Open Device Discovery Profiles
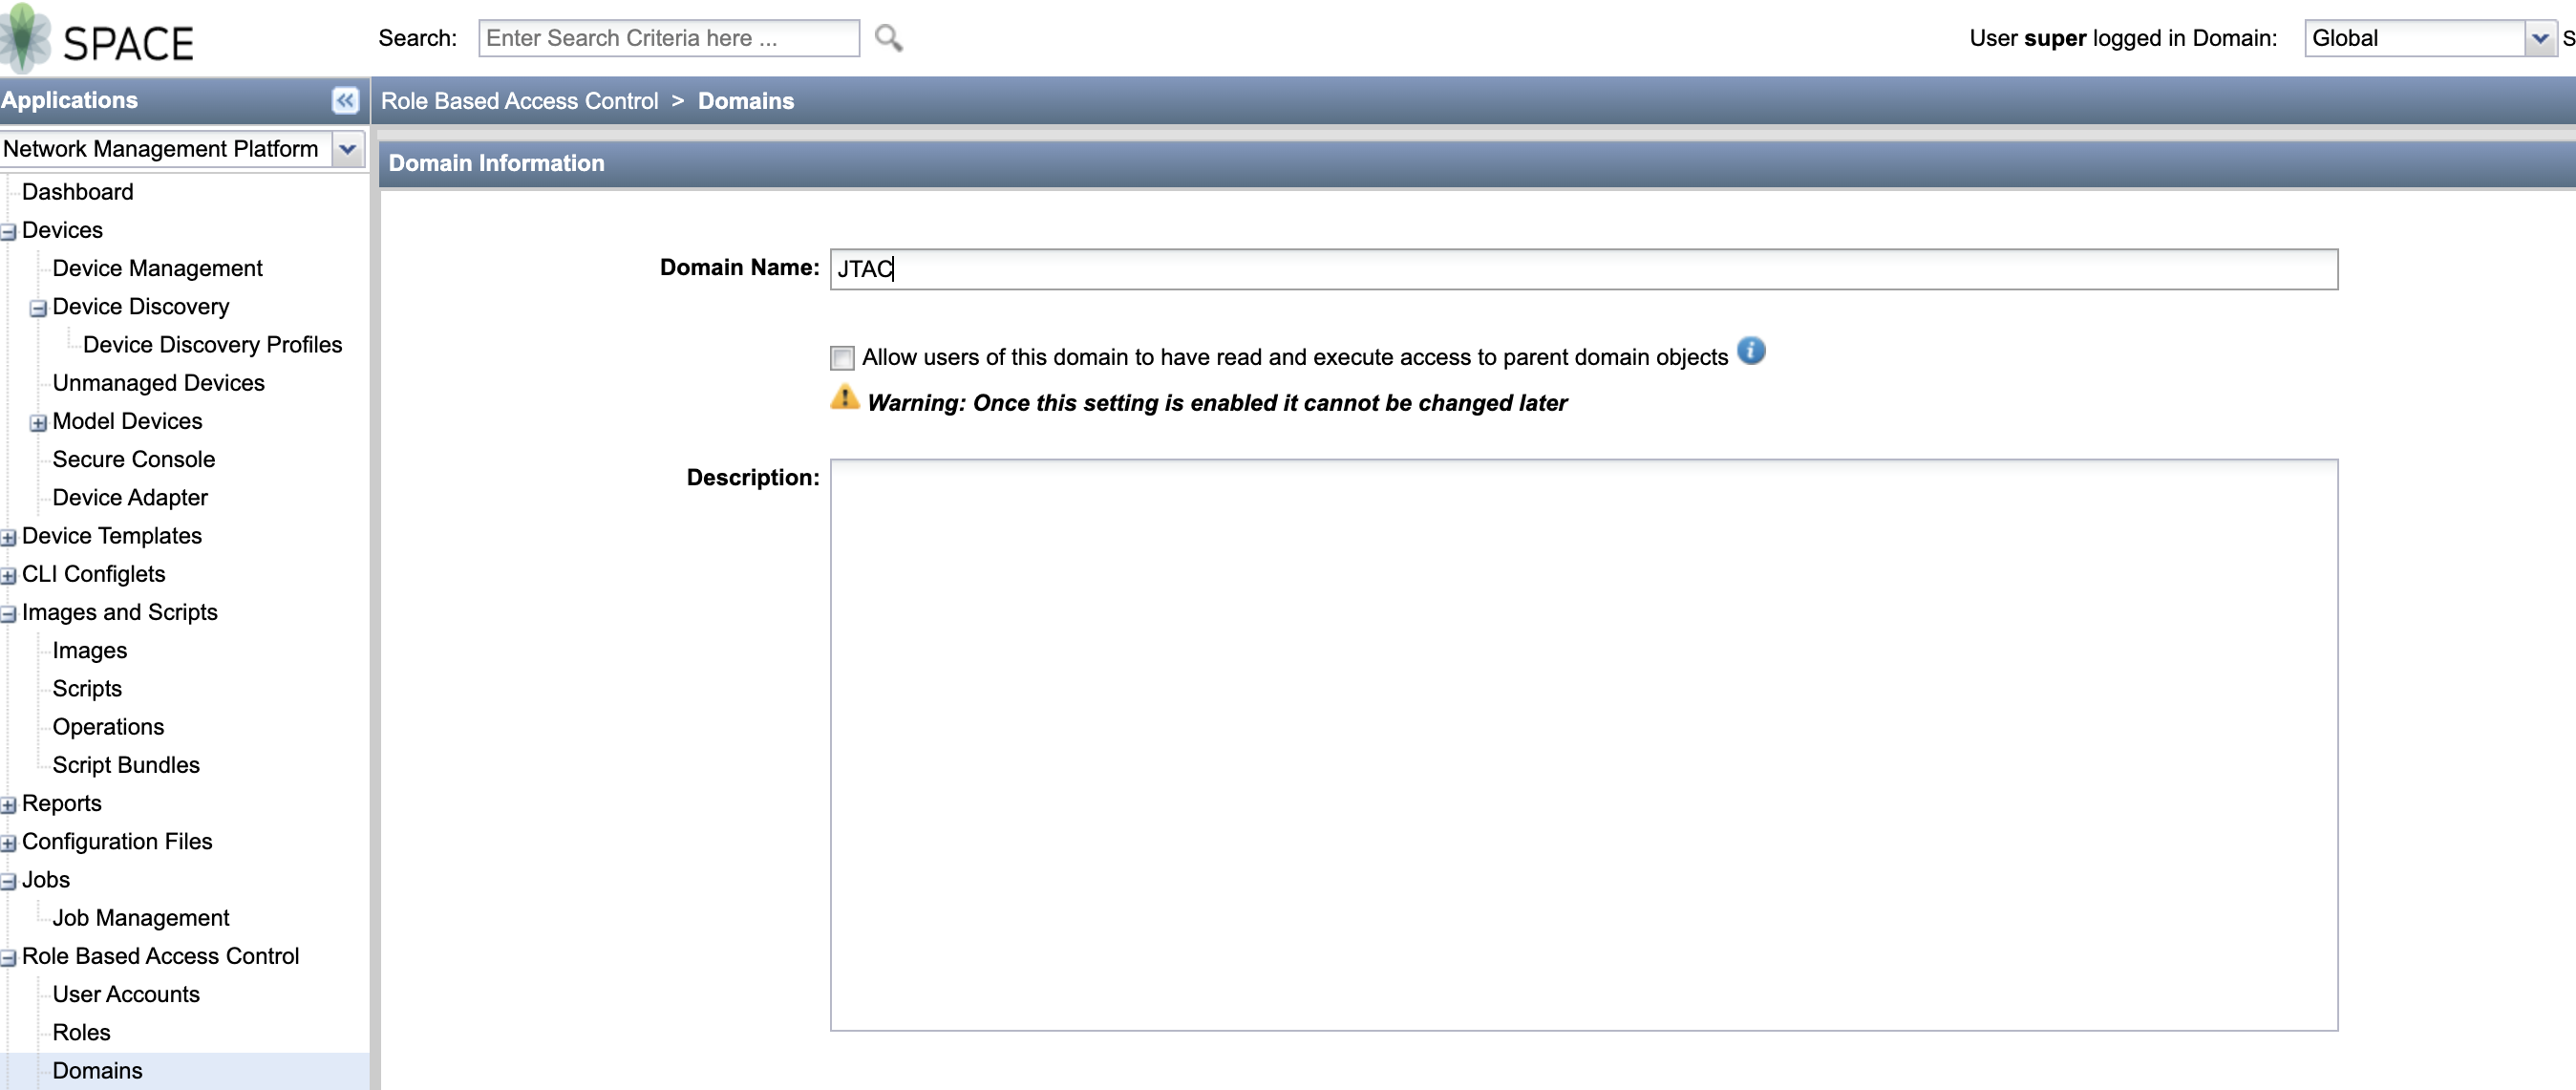Viewport: 2576px width, 1090px height. coord(213,344)
